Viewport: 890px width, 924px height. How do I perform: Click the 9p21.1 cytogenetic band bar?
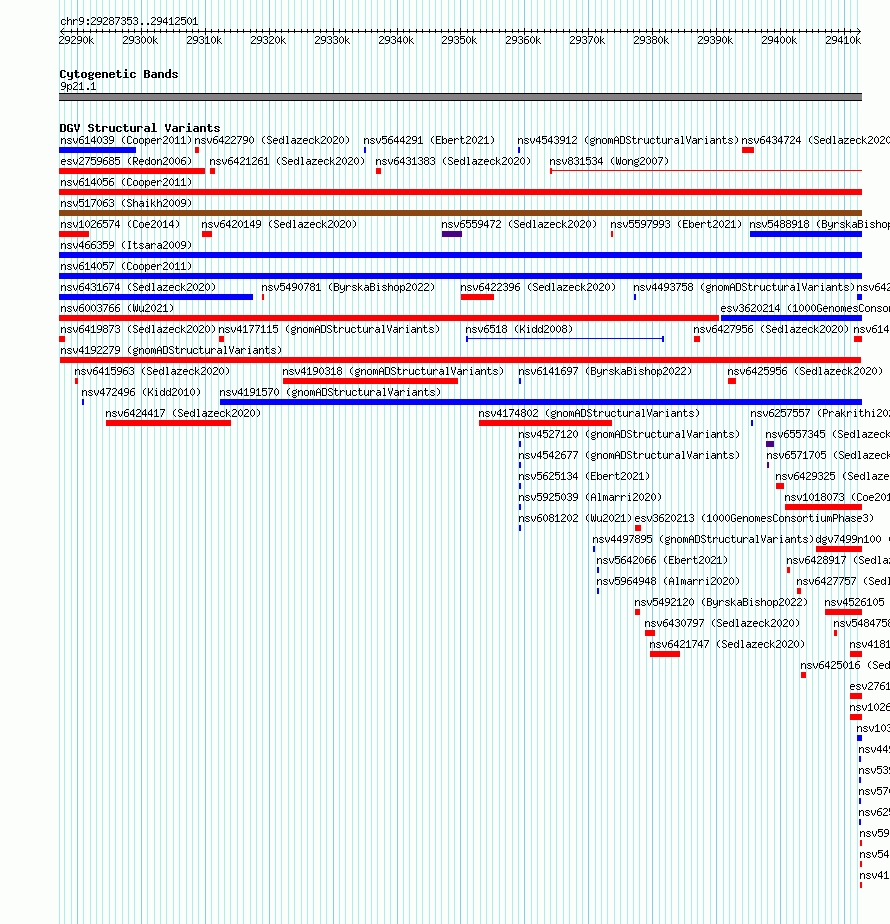460,97
